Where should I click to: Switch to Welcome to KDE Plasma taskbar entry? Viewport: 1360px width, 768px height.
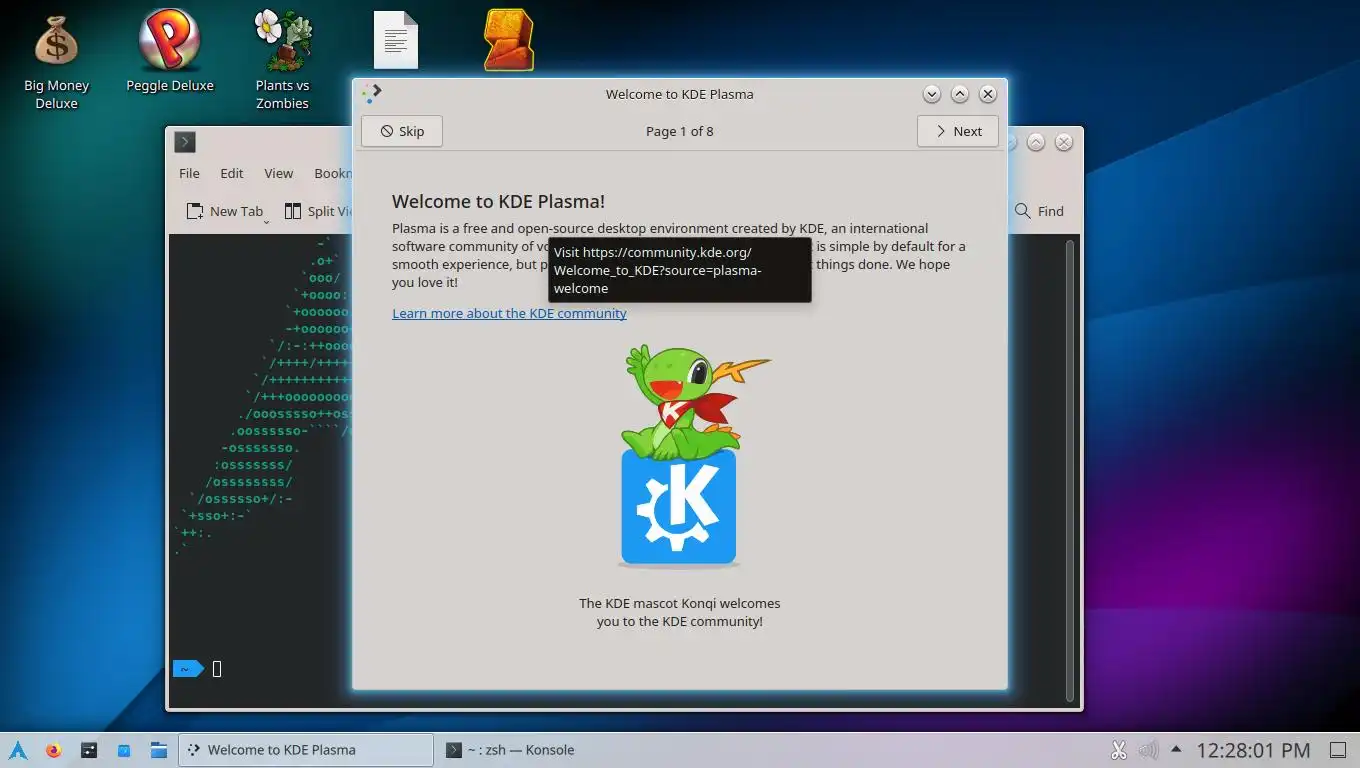(x=306, y=749)
